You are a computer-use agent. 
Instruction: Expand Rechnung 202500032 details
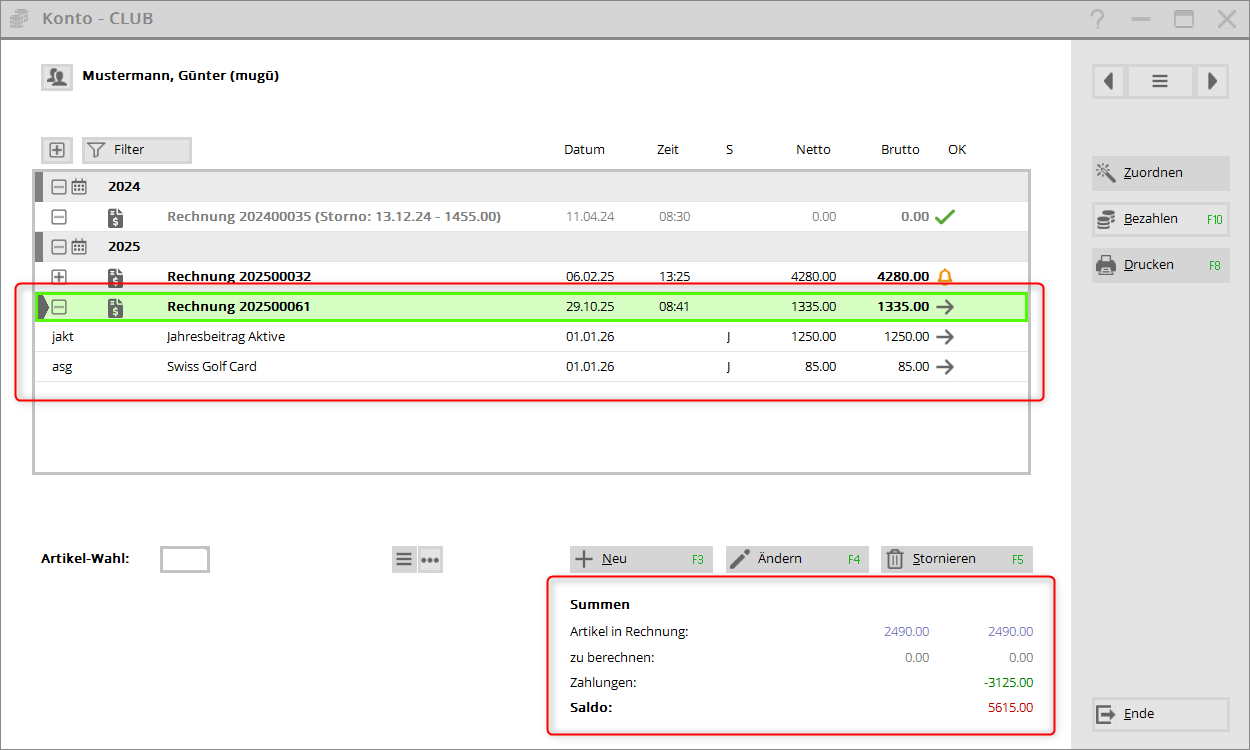point(59,277)
